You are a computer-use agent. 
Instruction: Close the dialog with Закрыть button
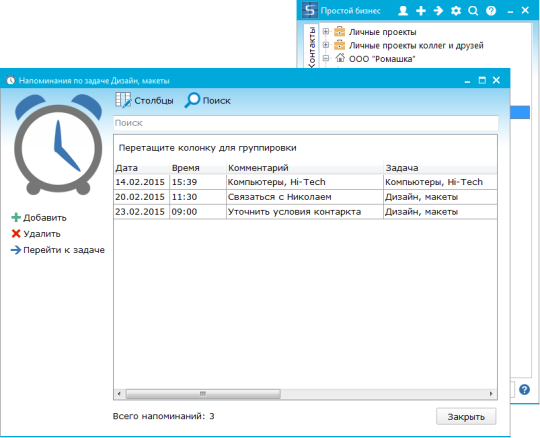[x=466, y=417]
